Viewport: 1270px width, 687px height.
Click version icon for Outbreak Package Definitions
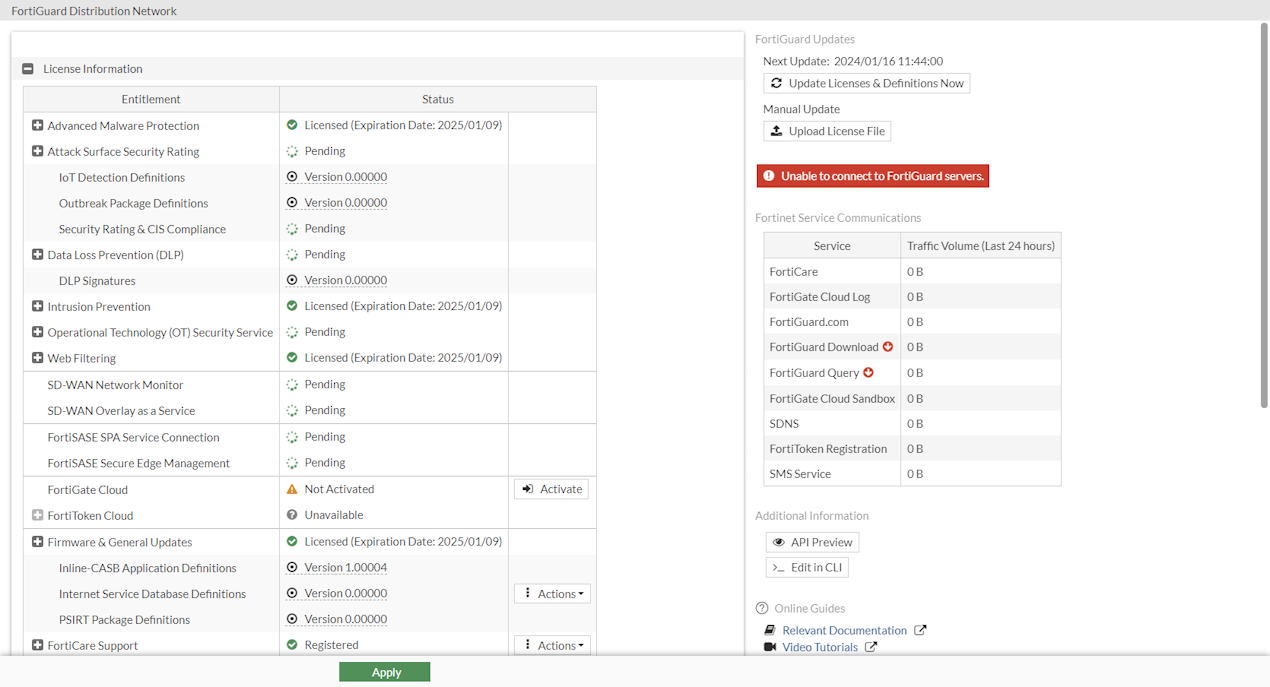click(292, 202)
